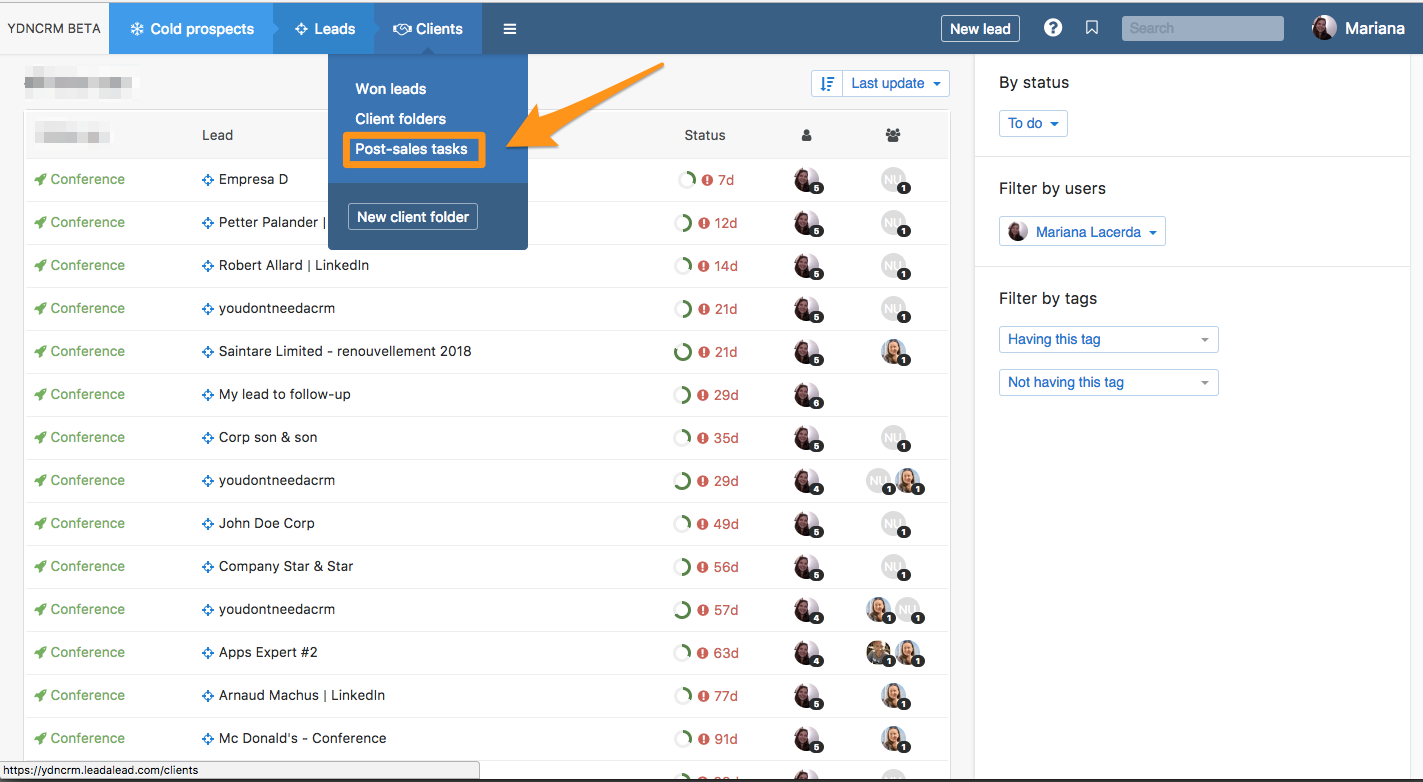Open the Last update sort dropdown
The height and width of the screenshot is (782, 1423).
coord(895,84)
